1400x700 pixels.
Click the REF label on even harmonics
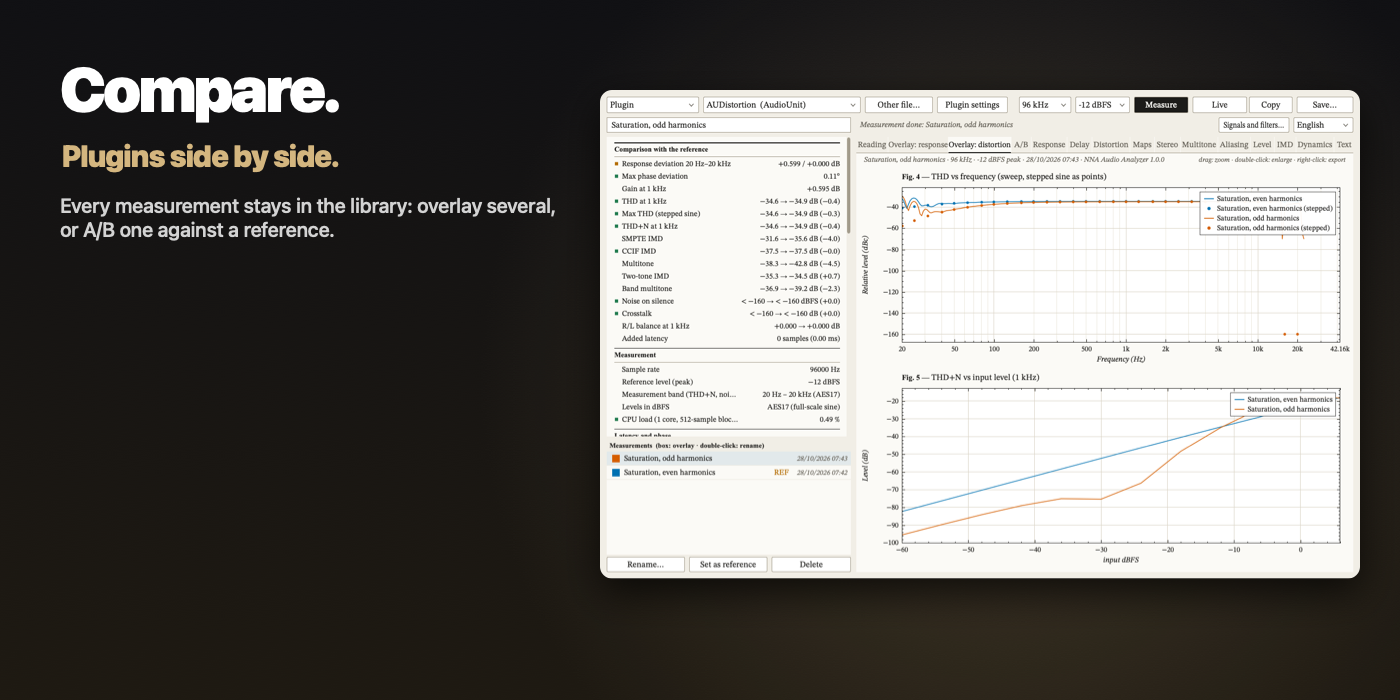pyautogui.click(x=781, y=472)
